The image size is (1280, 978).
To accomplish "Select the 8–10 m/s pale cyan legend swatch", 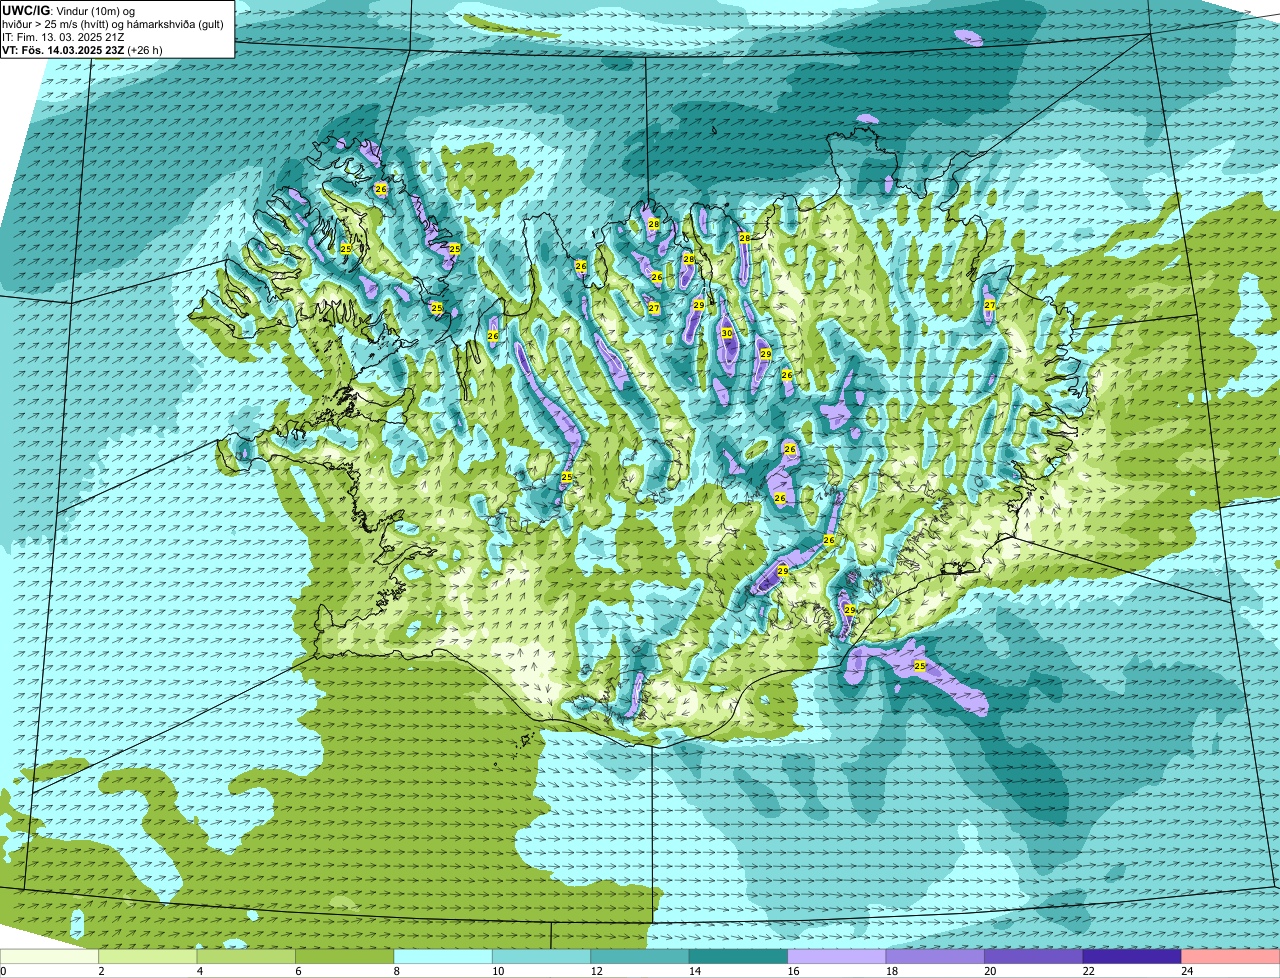I will pyautogui.click(x=443, y=957).
